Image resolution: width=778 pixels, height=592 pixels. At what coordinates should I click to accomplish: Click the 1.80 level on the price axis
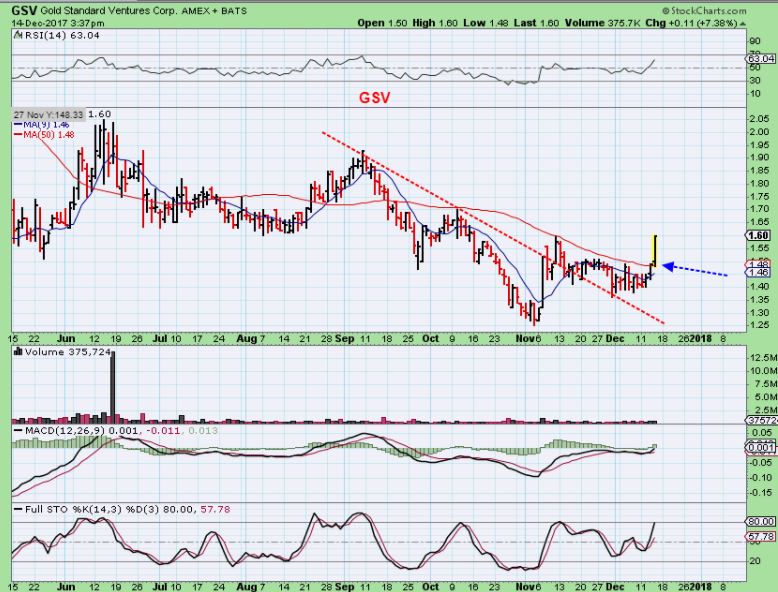[x=760, y=184]
